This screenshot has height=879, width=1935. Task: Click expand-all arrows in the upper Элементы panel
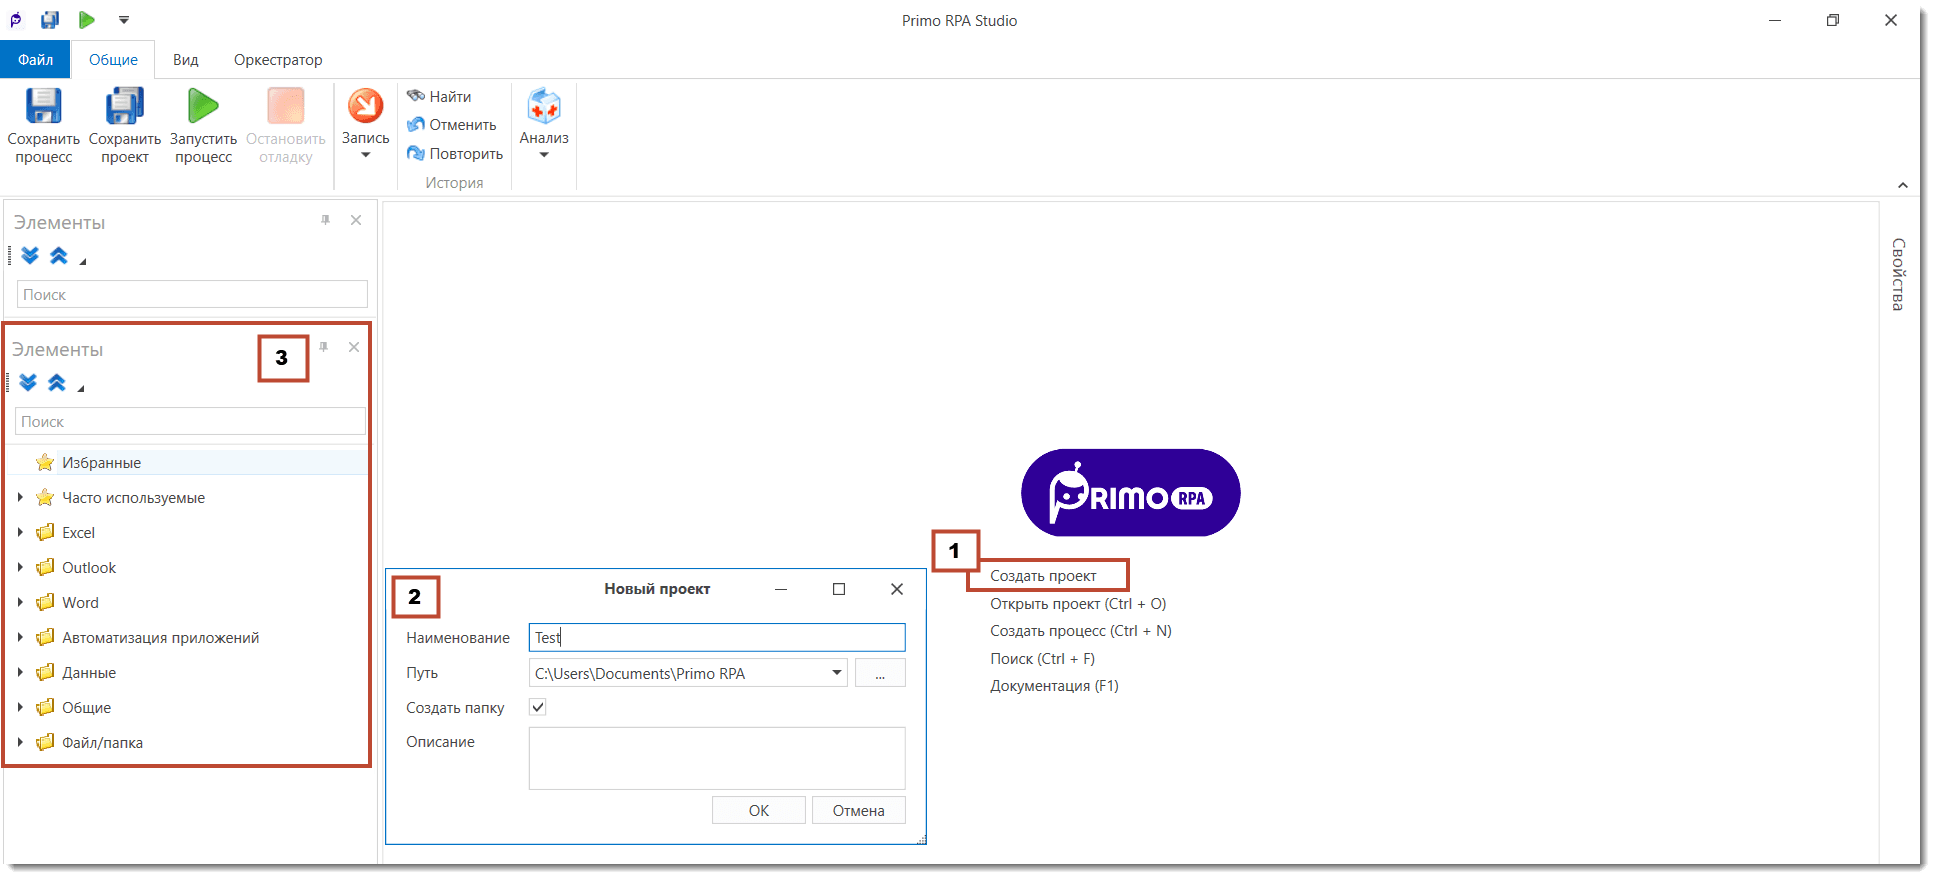click(30, 256)
